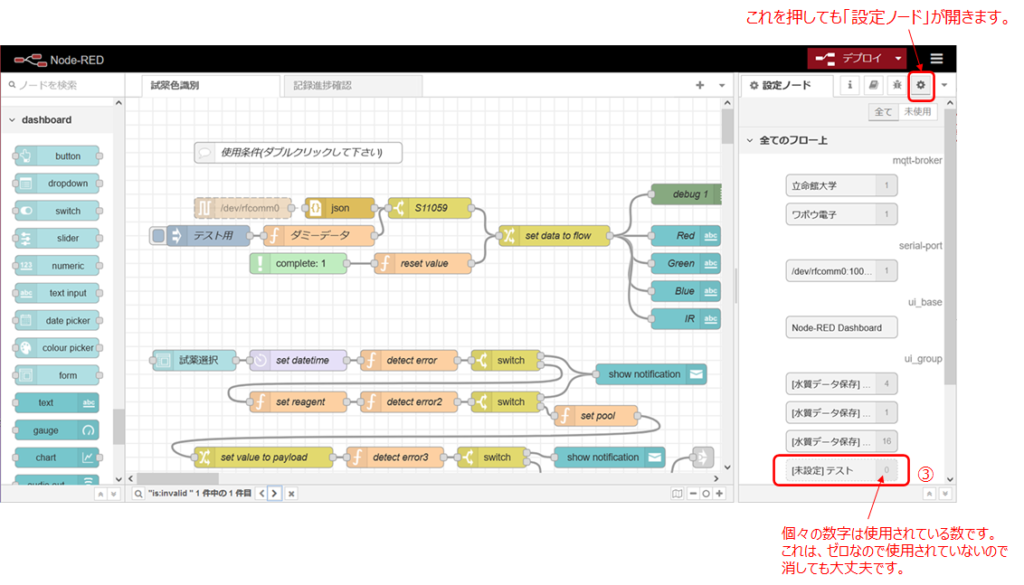This screenshot has width=1024, height=585.
Task: Collapse the dashboard palette category
Action: click(12, 120)
